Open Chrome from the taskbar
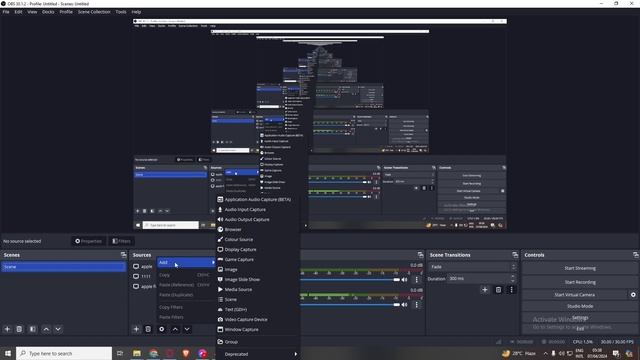The image size is (640, 360). [153, 353]
